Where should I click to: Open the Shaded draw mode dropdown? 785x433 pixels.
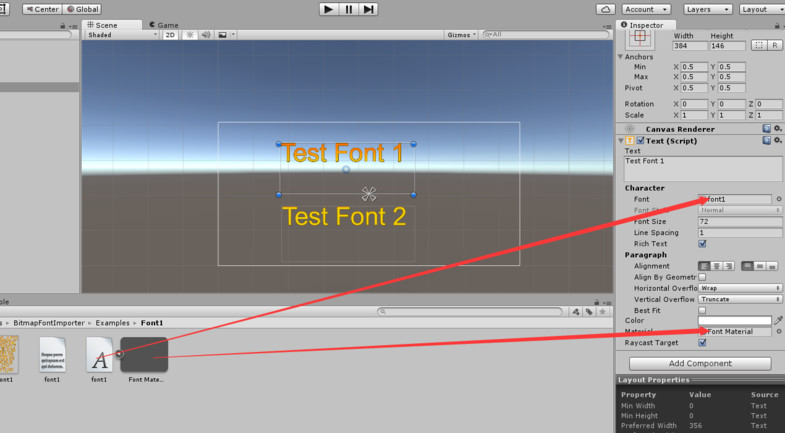pos(123,35)
